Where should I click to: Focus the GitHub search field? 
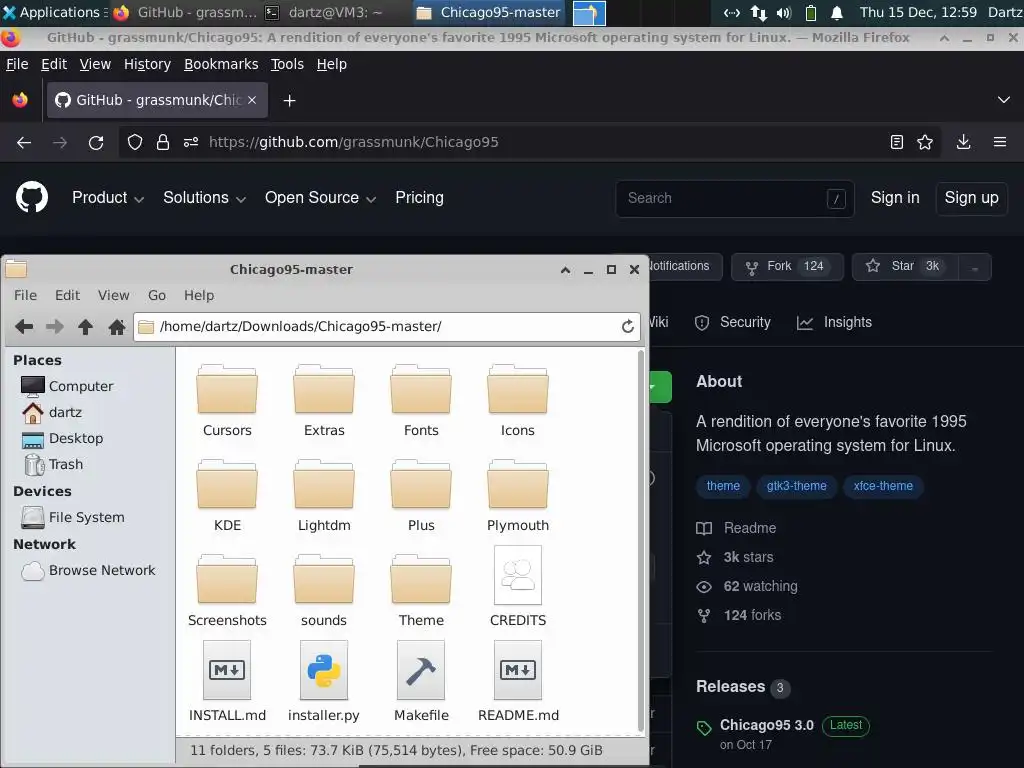[735, 198]
